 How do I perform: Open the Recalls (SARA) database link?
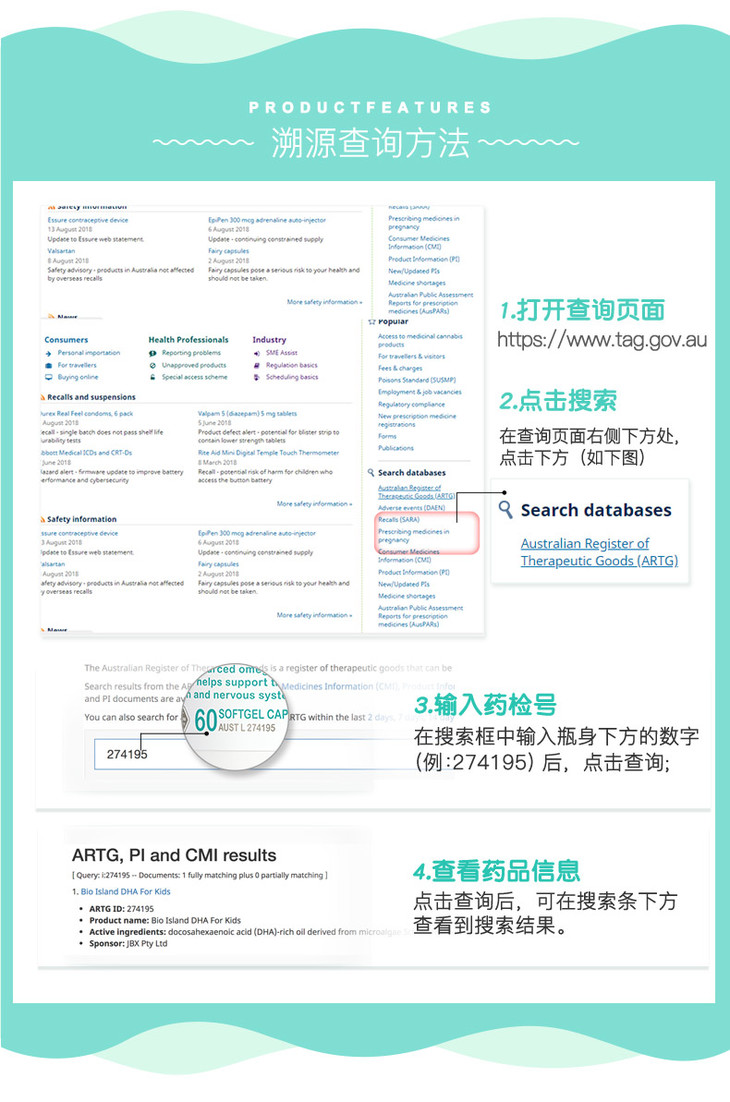[x=398, y=520]
